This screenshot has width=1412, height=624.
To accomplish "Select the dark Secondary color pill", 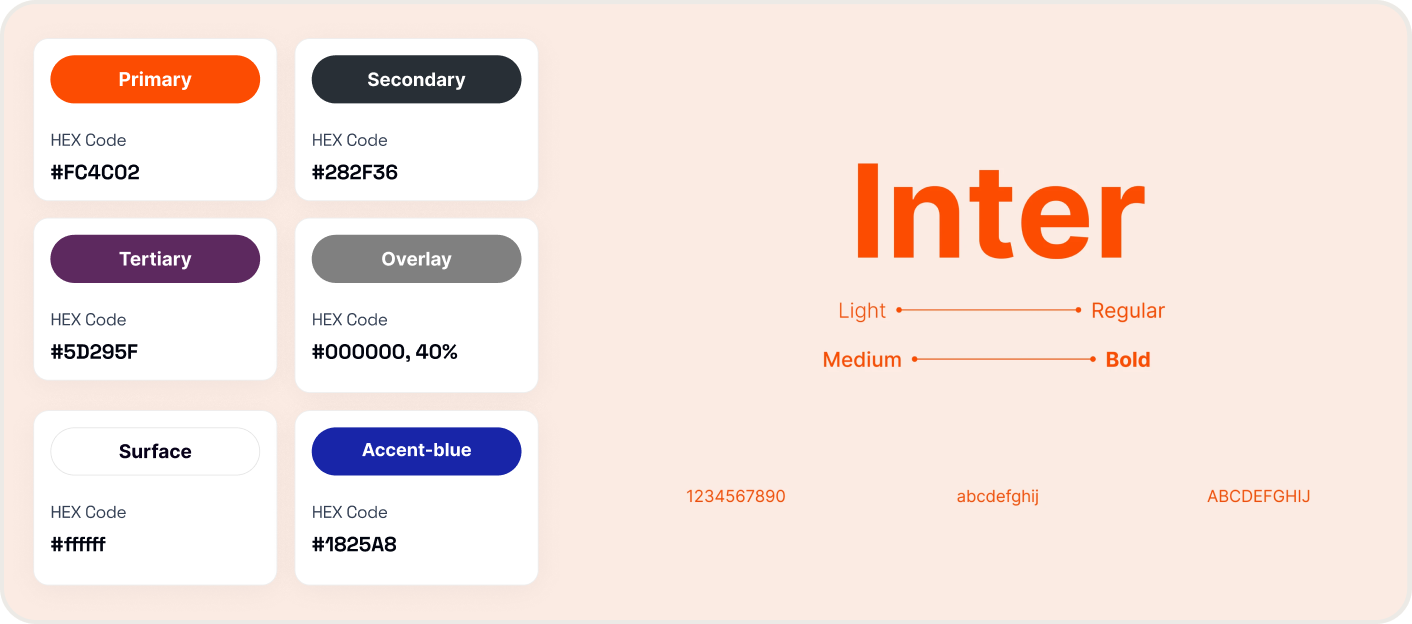I will 416,79.
